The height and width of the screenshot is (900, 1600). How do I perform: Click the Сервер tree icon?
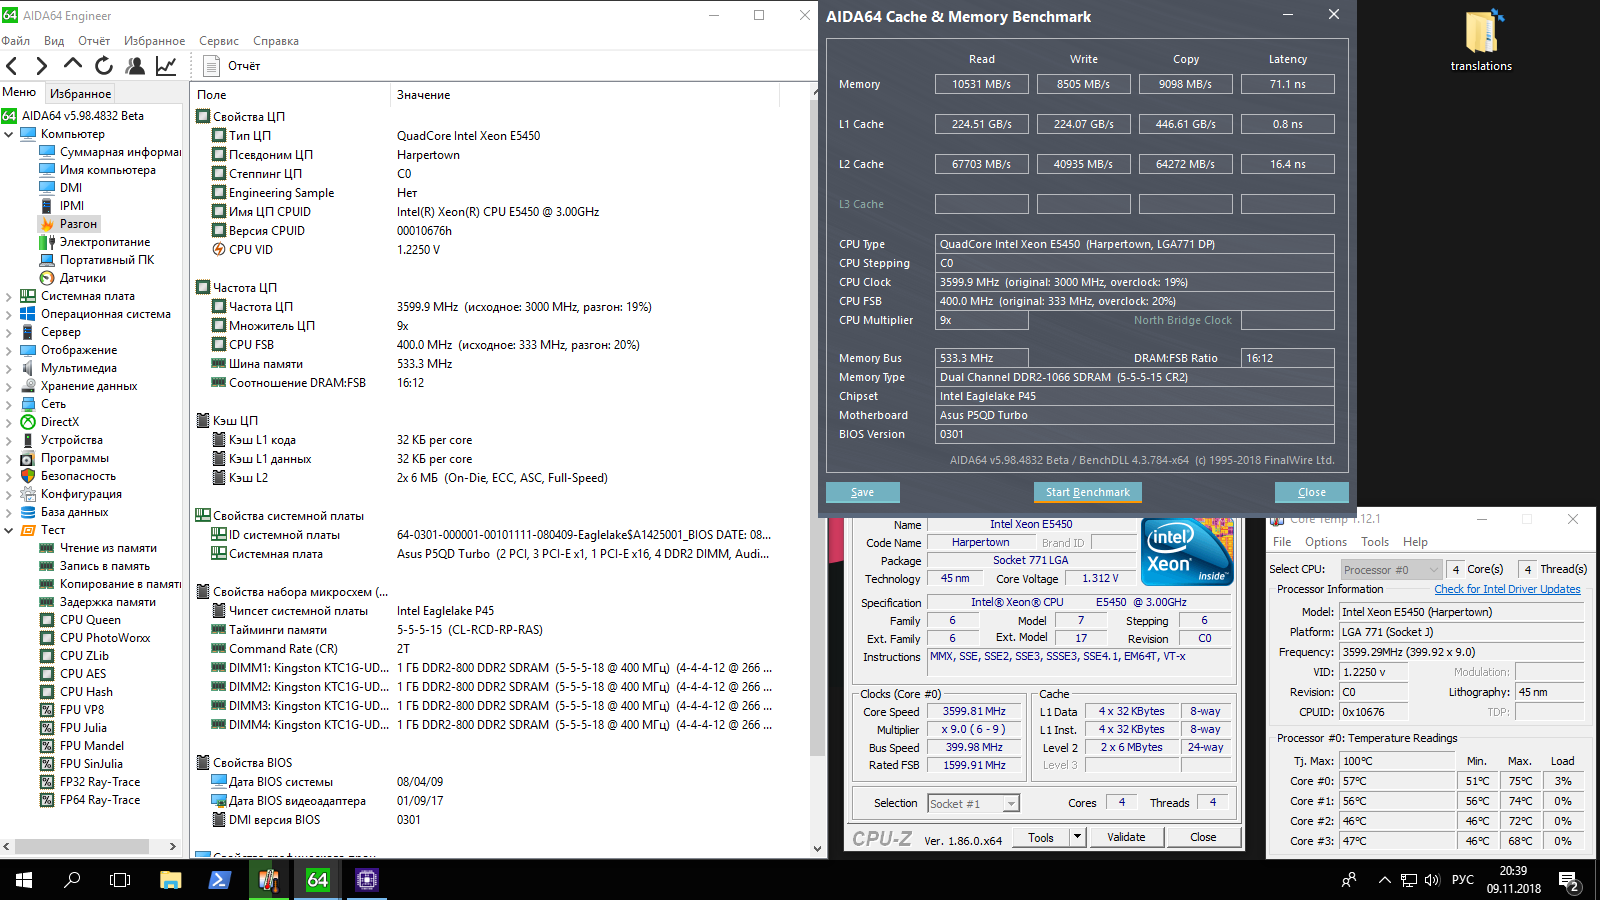coord(28,332)
